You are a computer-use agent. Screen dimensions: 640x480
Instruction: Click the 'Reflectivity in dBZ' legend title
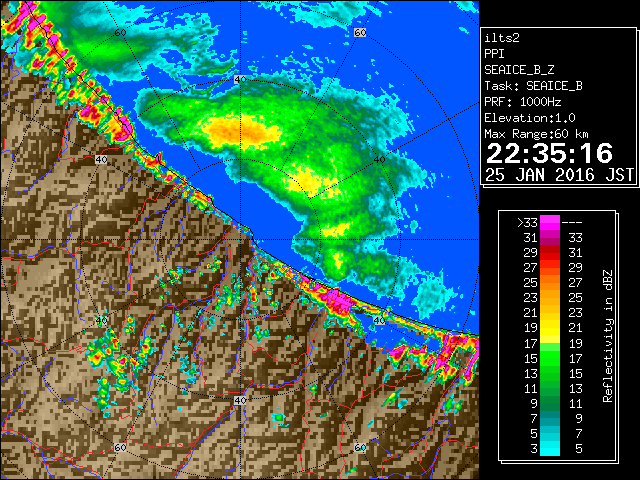tap(607, 336)
